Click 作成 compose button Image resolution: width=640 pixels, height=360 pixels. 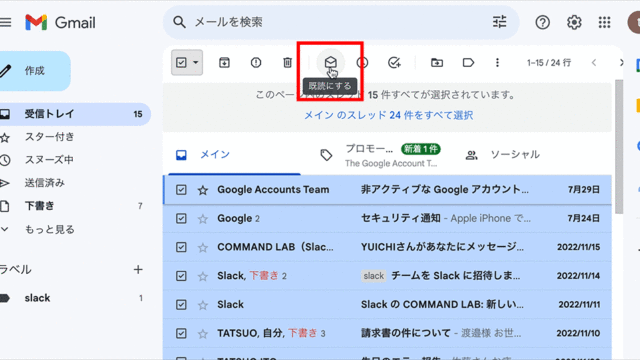click(35, 71)
